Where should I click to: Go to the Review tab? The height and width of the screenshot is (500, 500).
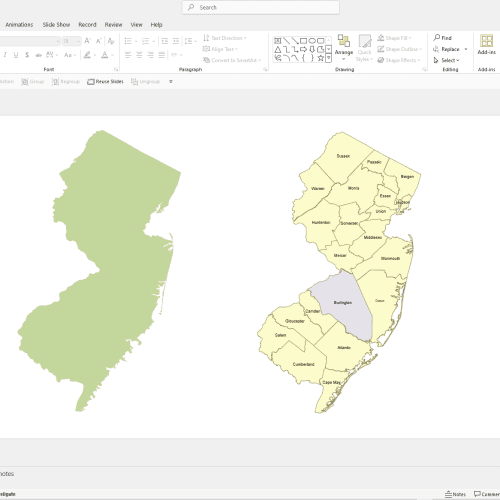(113, 24)
